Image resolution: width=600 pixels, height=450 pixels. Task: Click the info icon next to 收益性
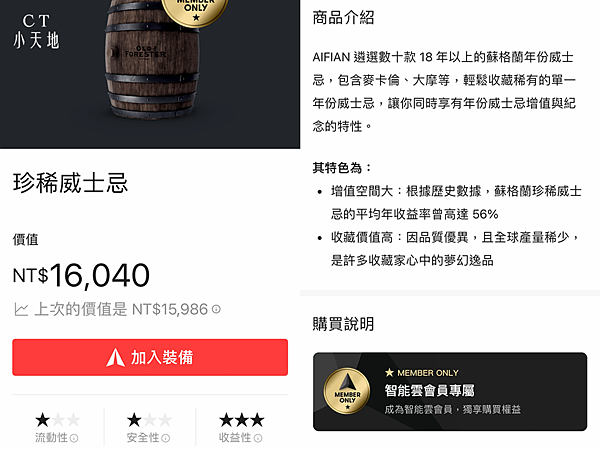pyautogui.click(x=258, y=438)
